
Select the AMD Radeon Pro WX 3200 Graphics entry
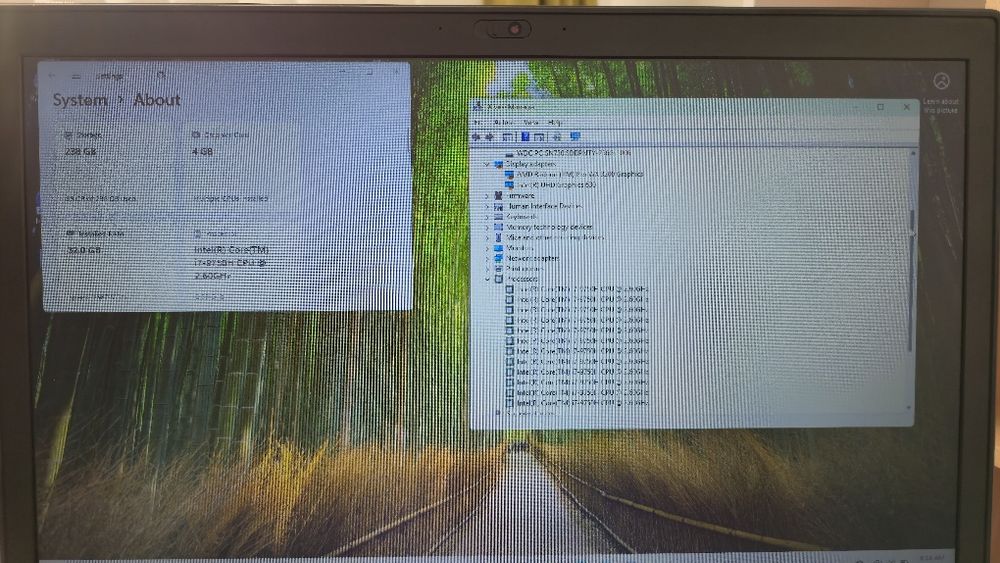(580, 174)
